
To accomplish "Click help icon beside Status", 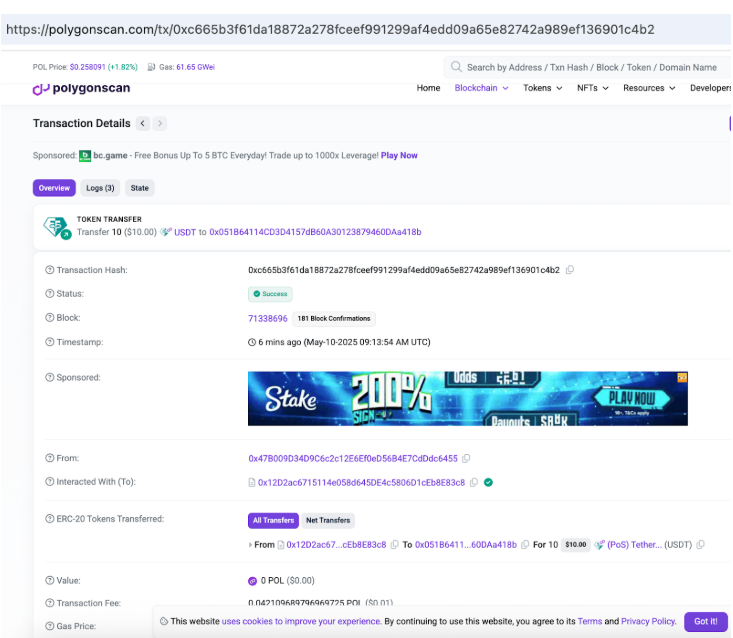I will [50, 294].
